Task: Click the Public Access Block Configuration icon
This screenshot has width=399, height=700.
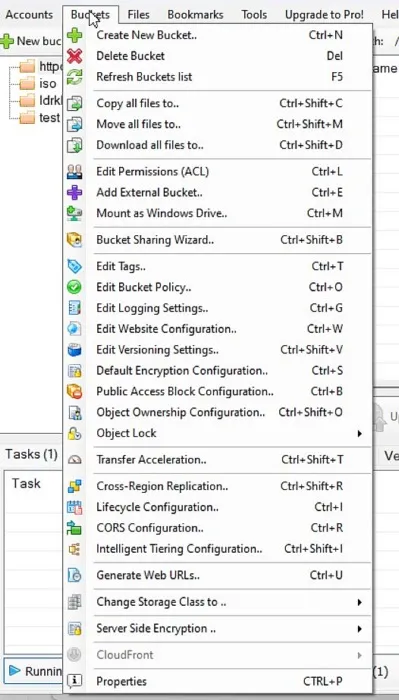Action: click(x=75, y=392)
